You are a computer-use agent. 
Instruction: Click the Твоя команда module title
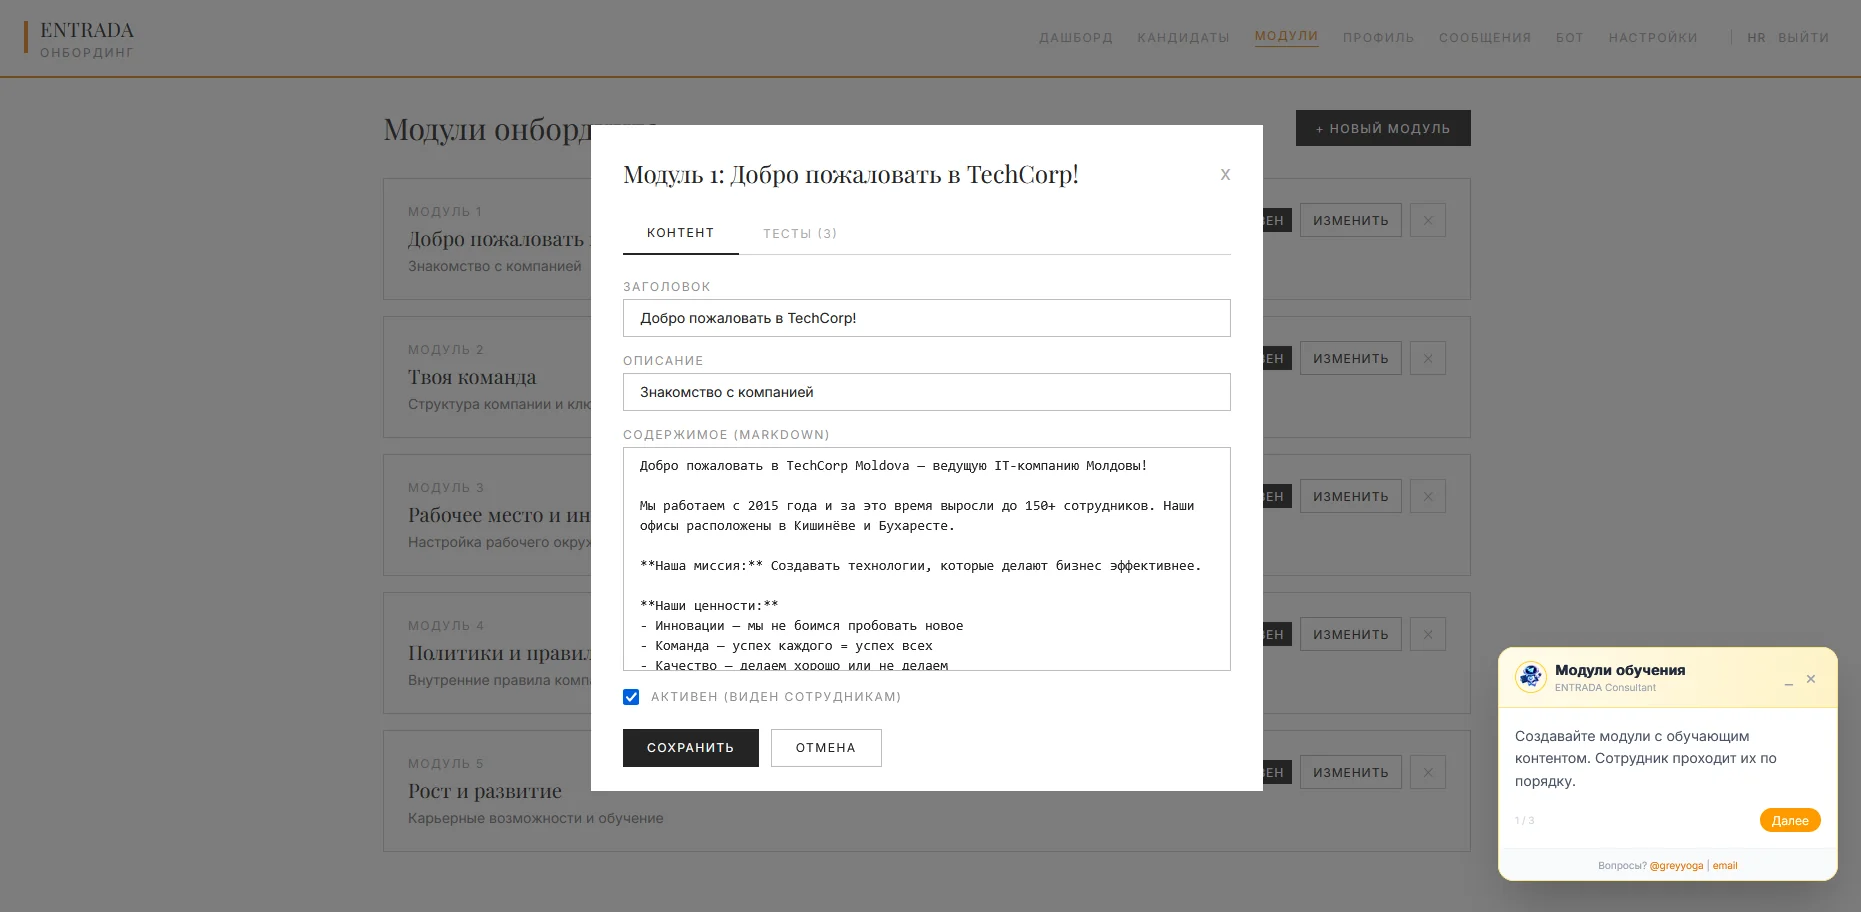[x=472, y=377]
